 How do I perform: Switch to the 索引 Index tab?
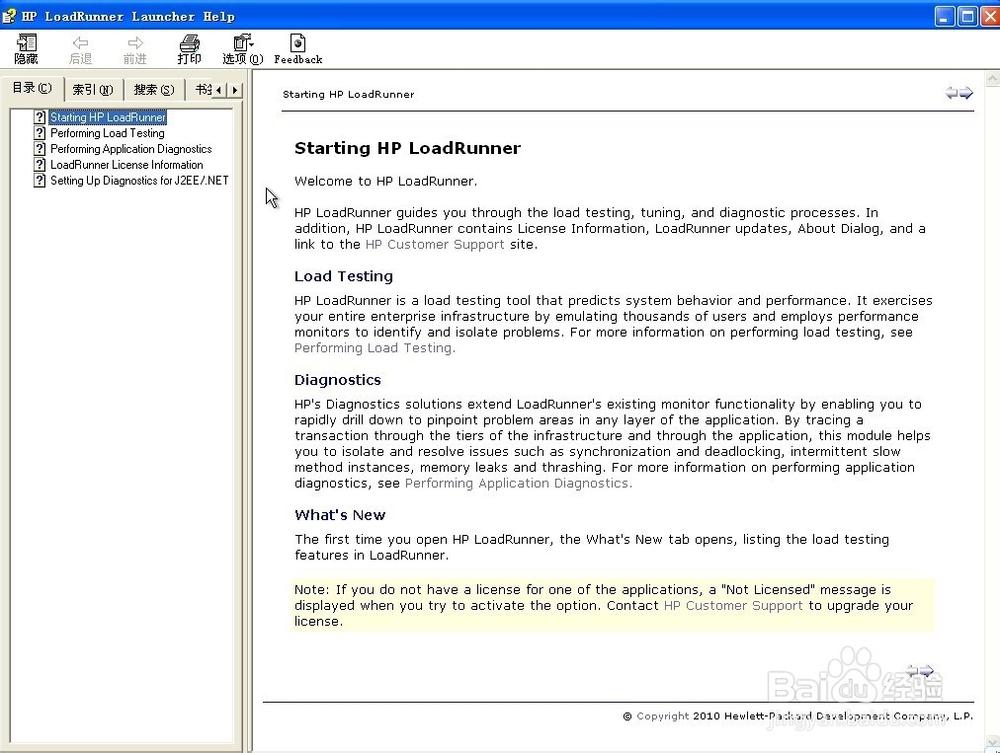click(91, 89)
